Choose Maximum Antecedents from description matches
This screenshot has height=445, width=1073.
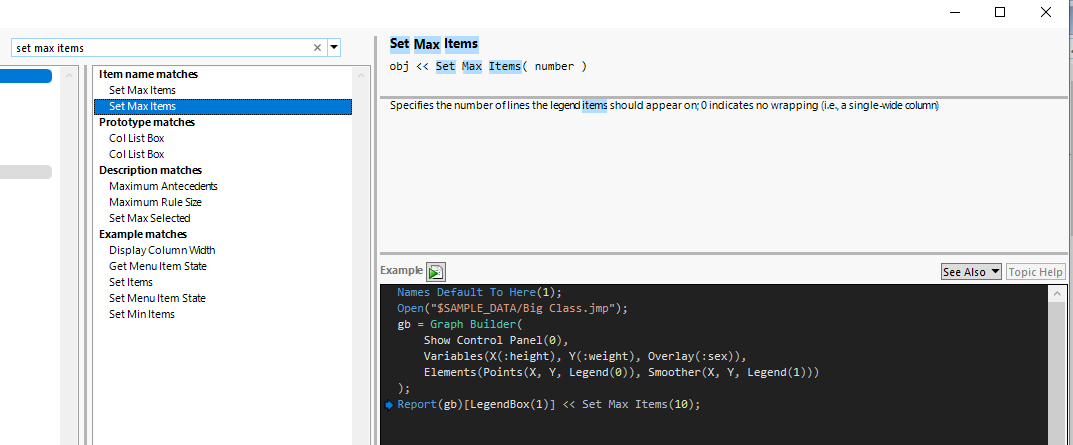(x=163, y=186)
